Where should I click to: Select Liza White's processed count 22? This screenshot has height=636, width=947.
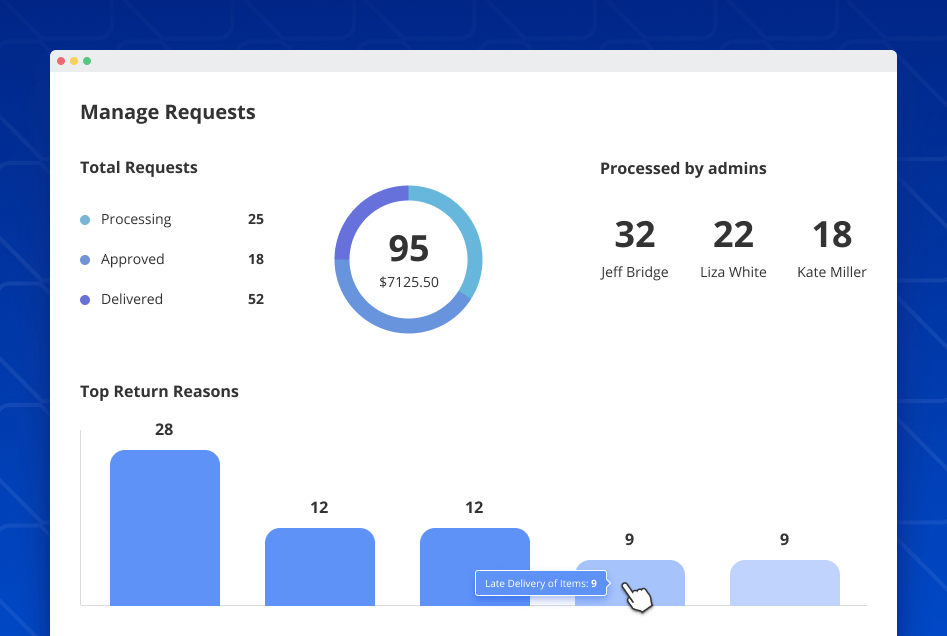733,233
